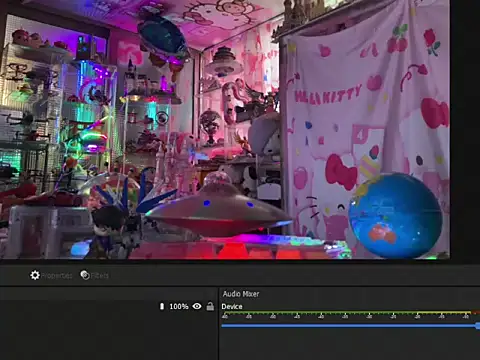Viewport: 480px width, 360px height.
Task: Click the Filters text button
Action: pyautogui.click(x=100, y=276)
